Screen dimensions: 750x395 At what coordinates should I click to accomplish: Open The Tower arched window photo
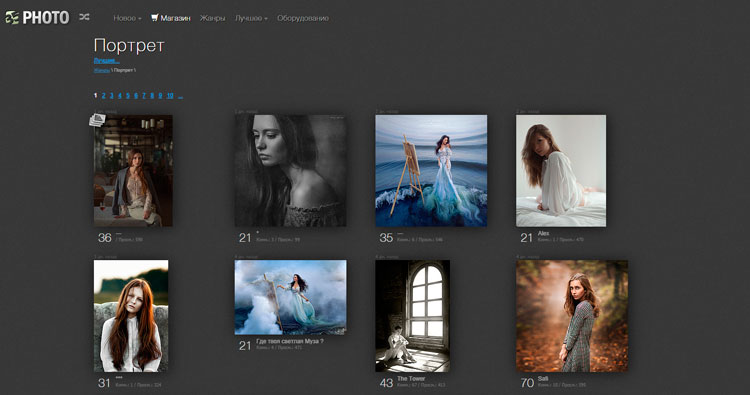[412, 316]
